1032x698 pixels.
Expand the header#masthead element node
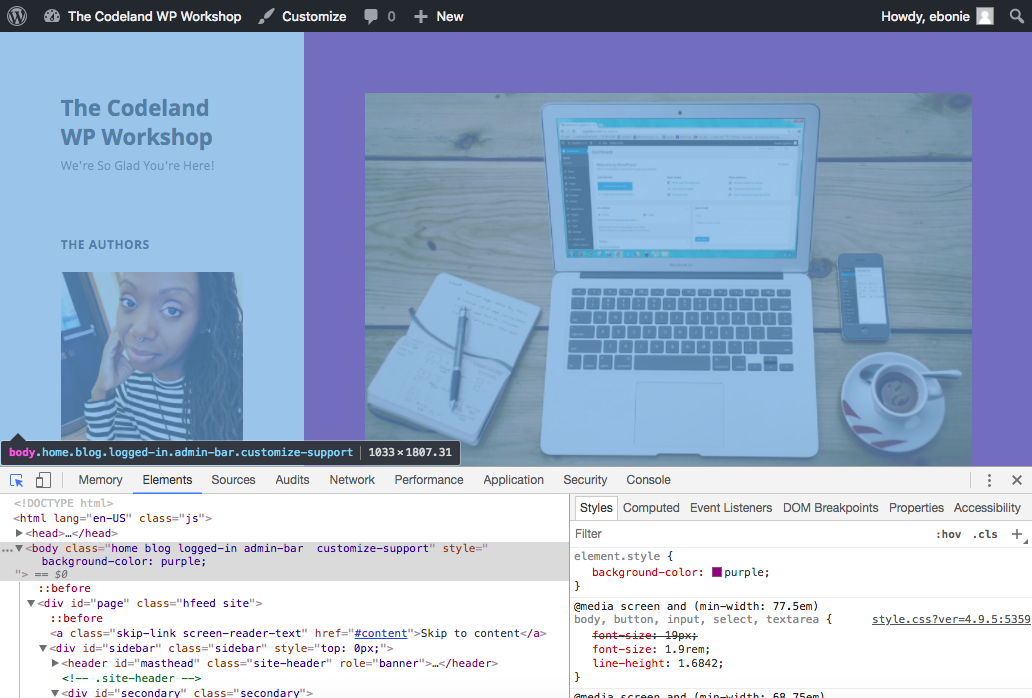coord(55,663)
